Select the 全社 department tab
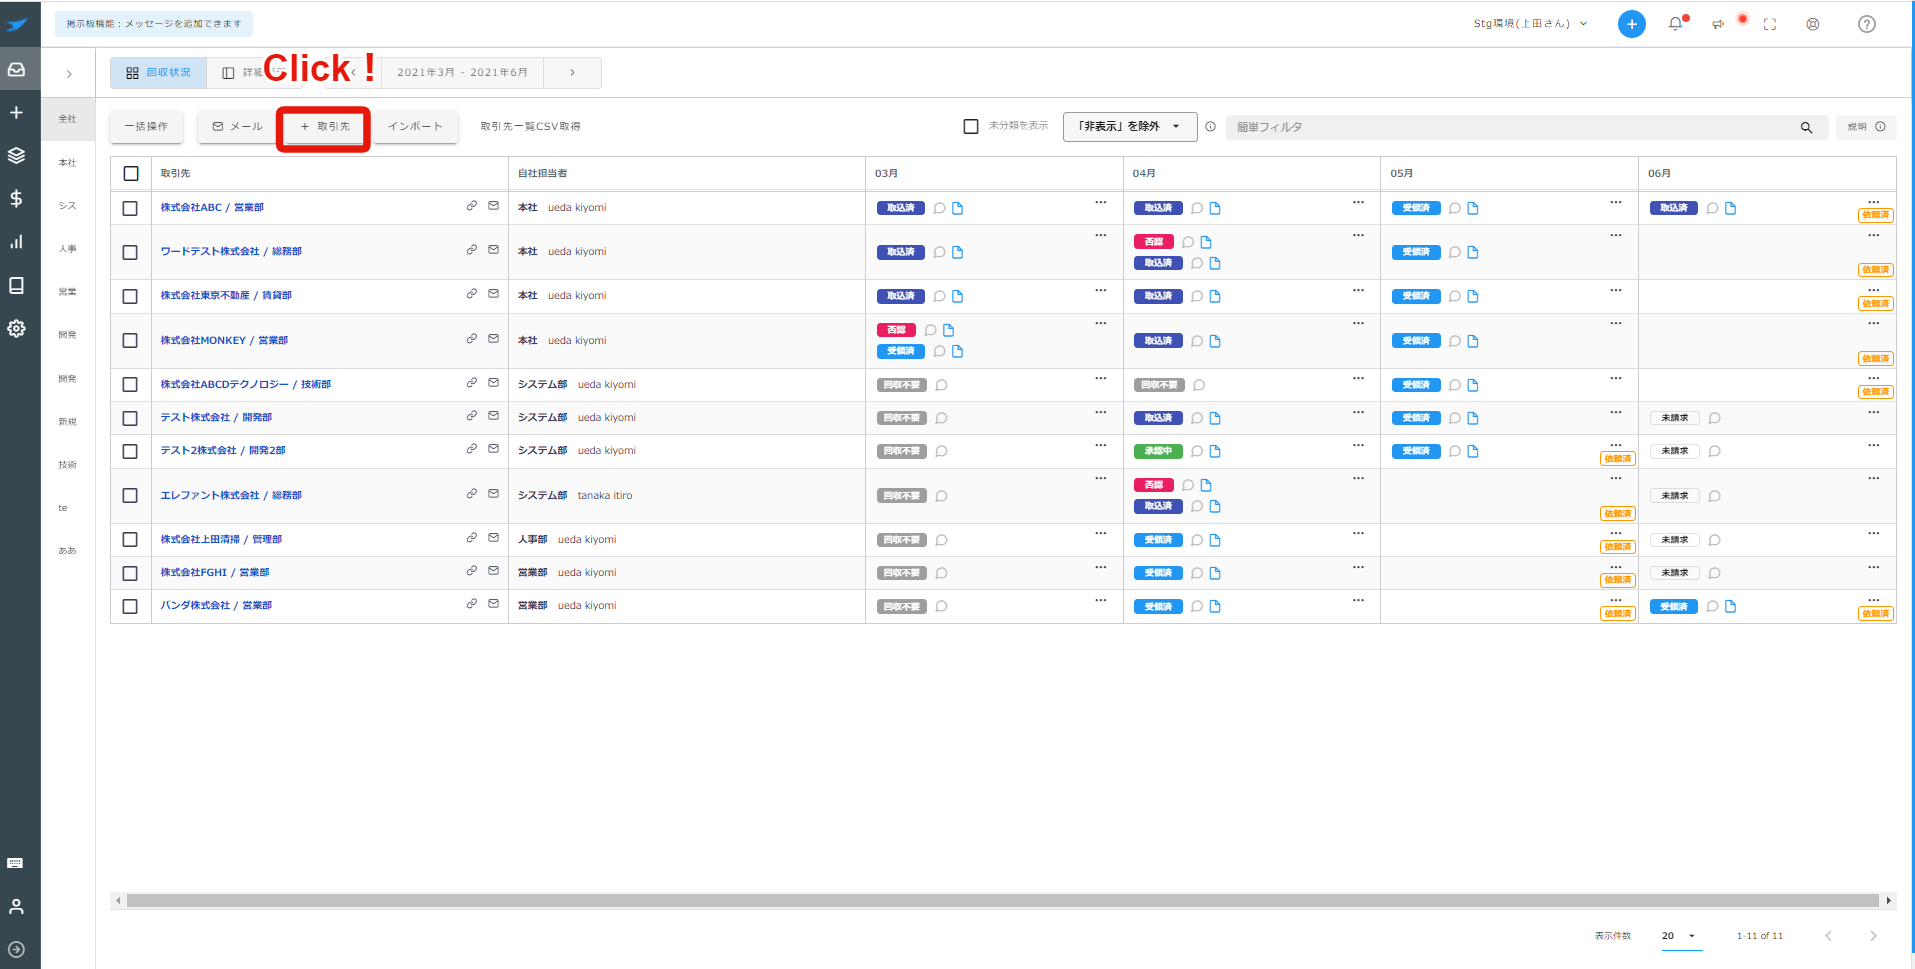Screen dimensions: 1915x969 tap(67, 119)
